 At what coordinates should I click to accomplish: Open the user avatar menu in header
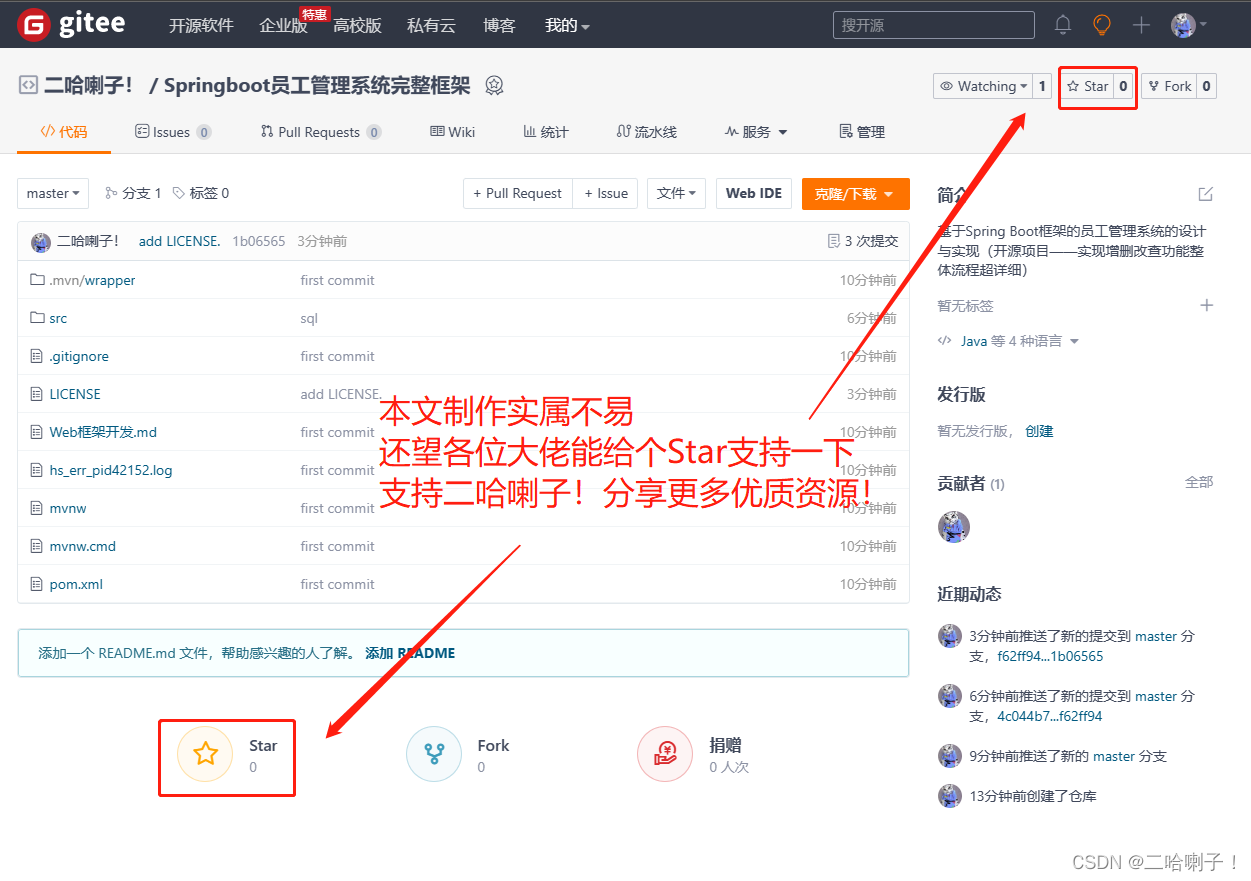1188,25
